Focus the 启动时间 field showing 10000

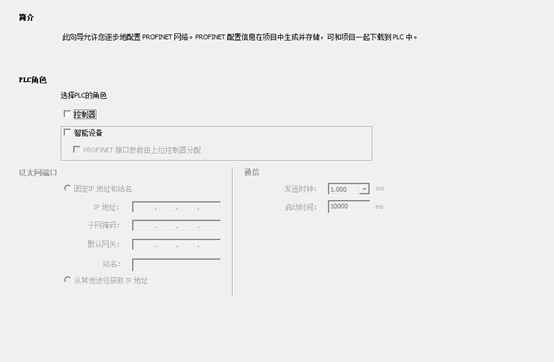(x=349, y=207)
